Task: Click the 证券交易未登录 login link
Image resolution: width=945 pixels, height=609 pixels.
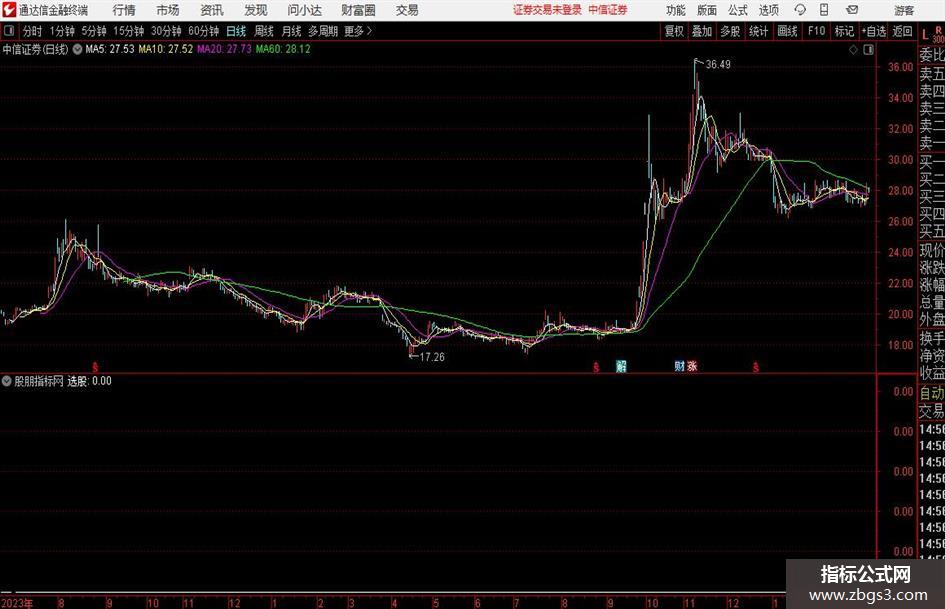Action: click(547, 10)
